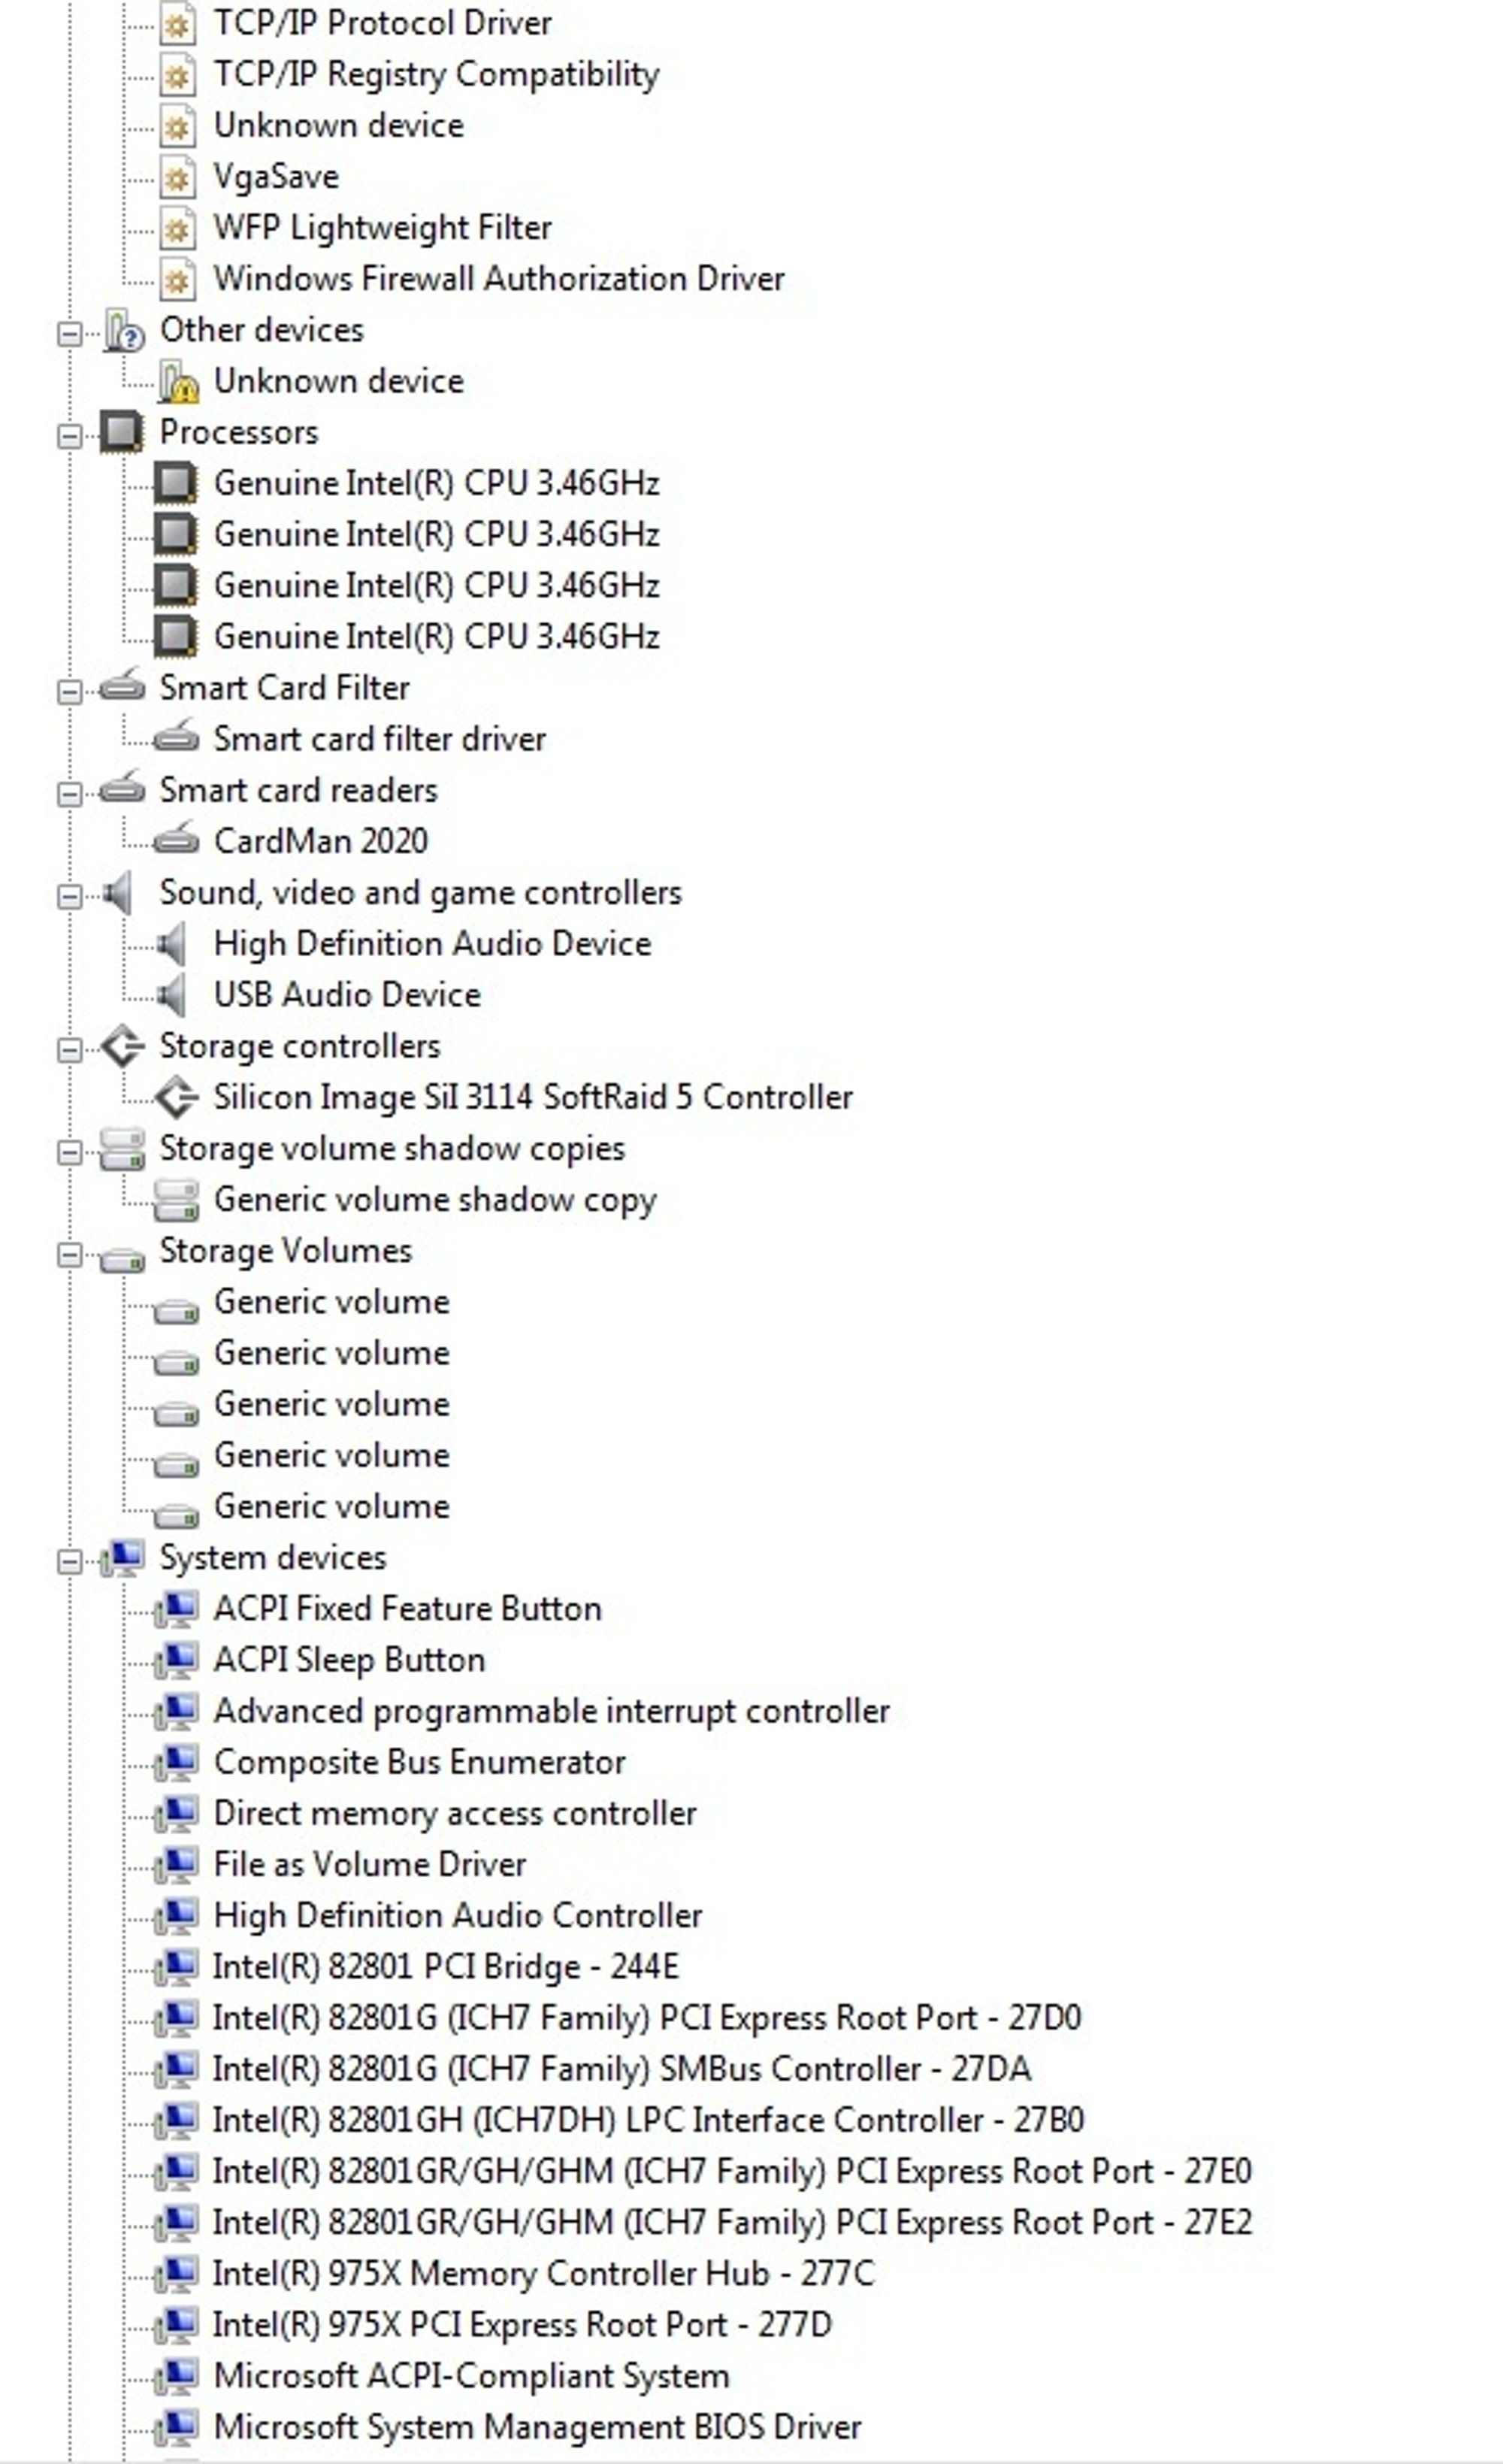Viewport: 1503px width, 2464px height.
Task: Select Microsoft ACPI-Compliant System
Action: tap(471, 2375)
